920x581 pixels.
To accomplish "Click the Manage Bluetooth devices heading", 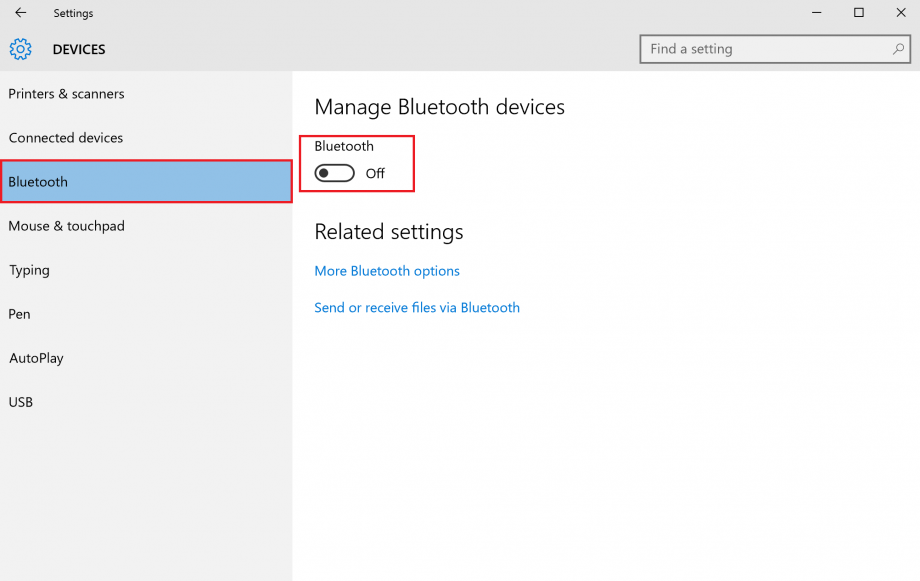I will (x=440, y=107).
